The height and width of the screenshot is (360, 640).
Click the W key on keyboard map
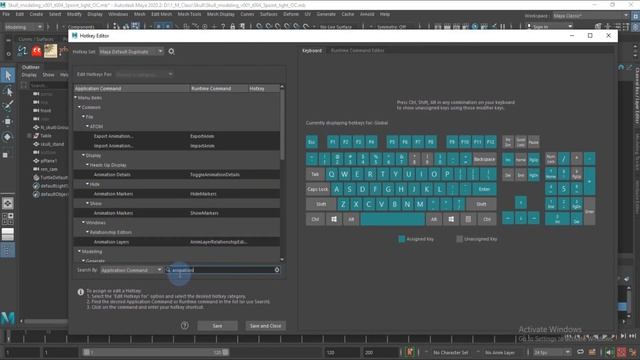[344, 174]
